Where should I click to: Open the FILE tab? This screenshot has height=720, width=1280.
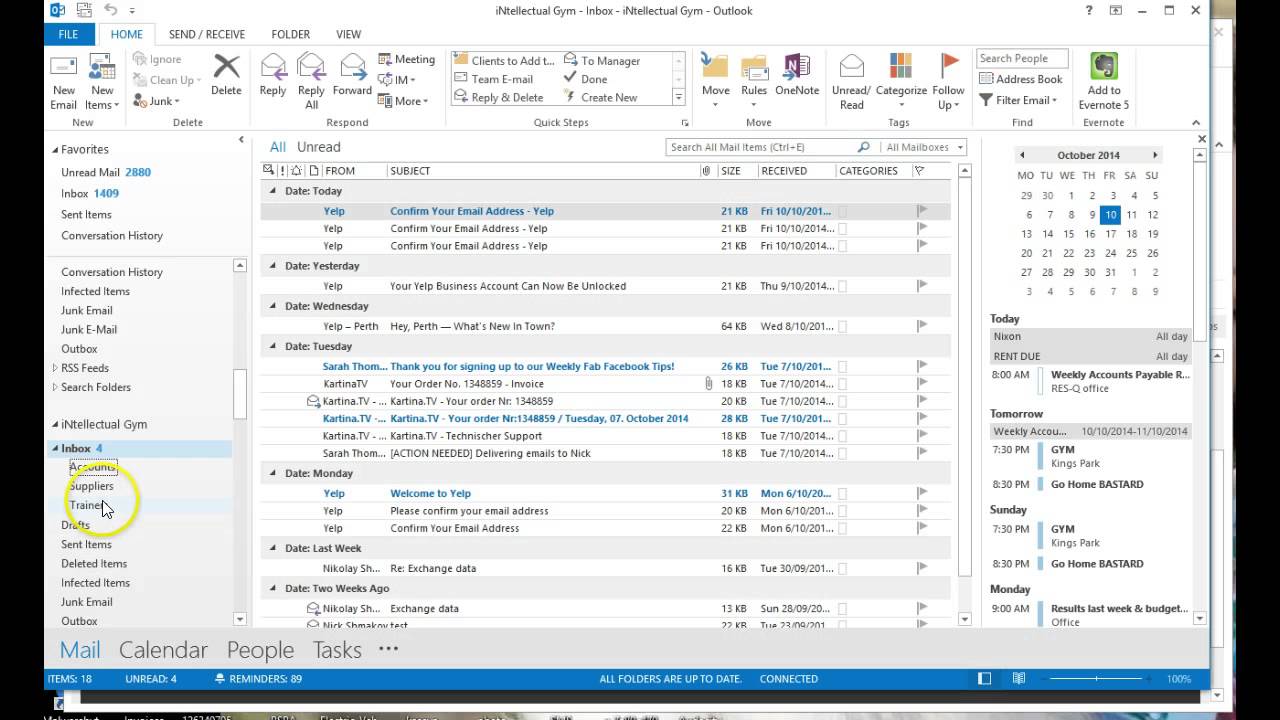pyautogui.click(x=68, y=34)
